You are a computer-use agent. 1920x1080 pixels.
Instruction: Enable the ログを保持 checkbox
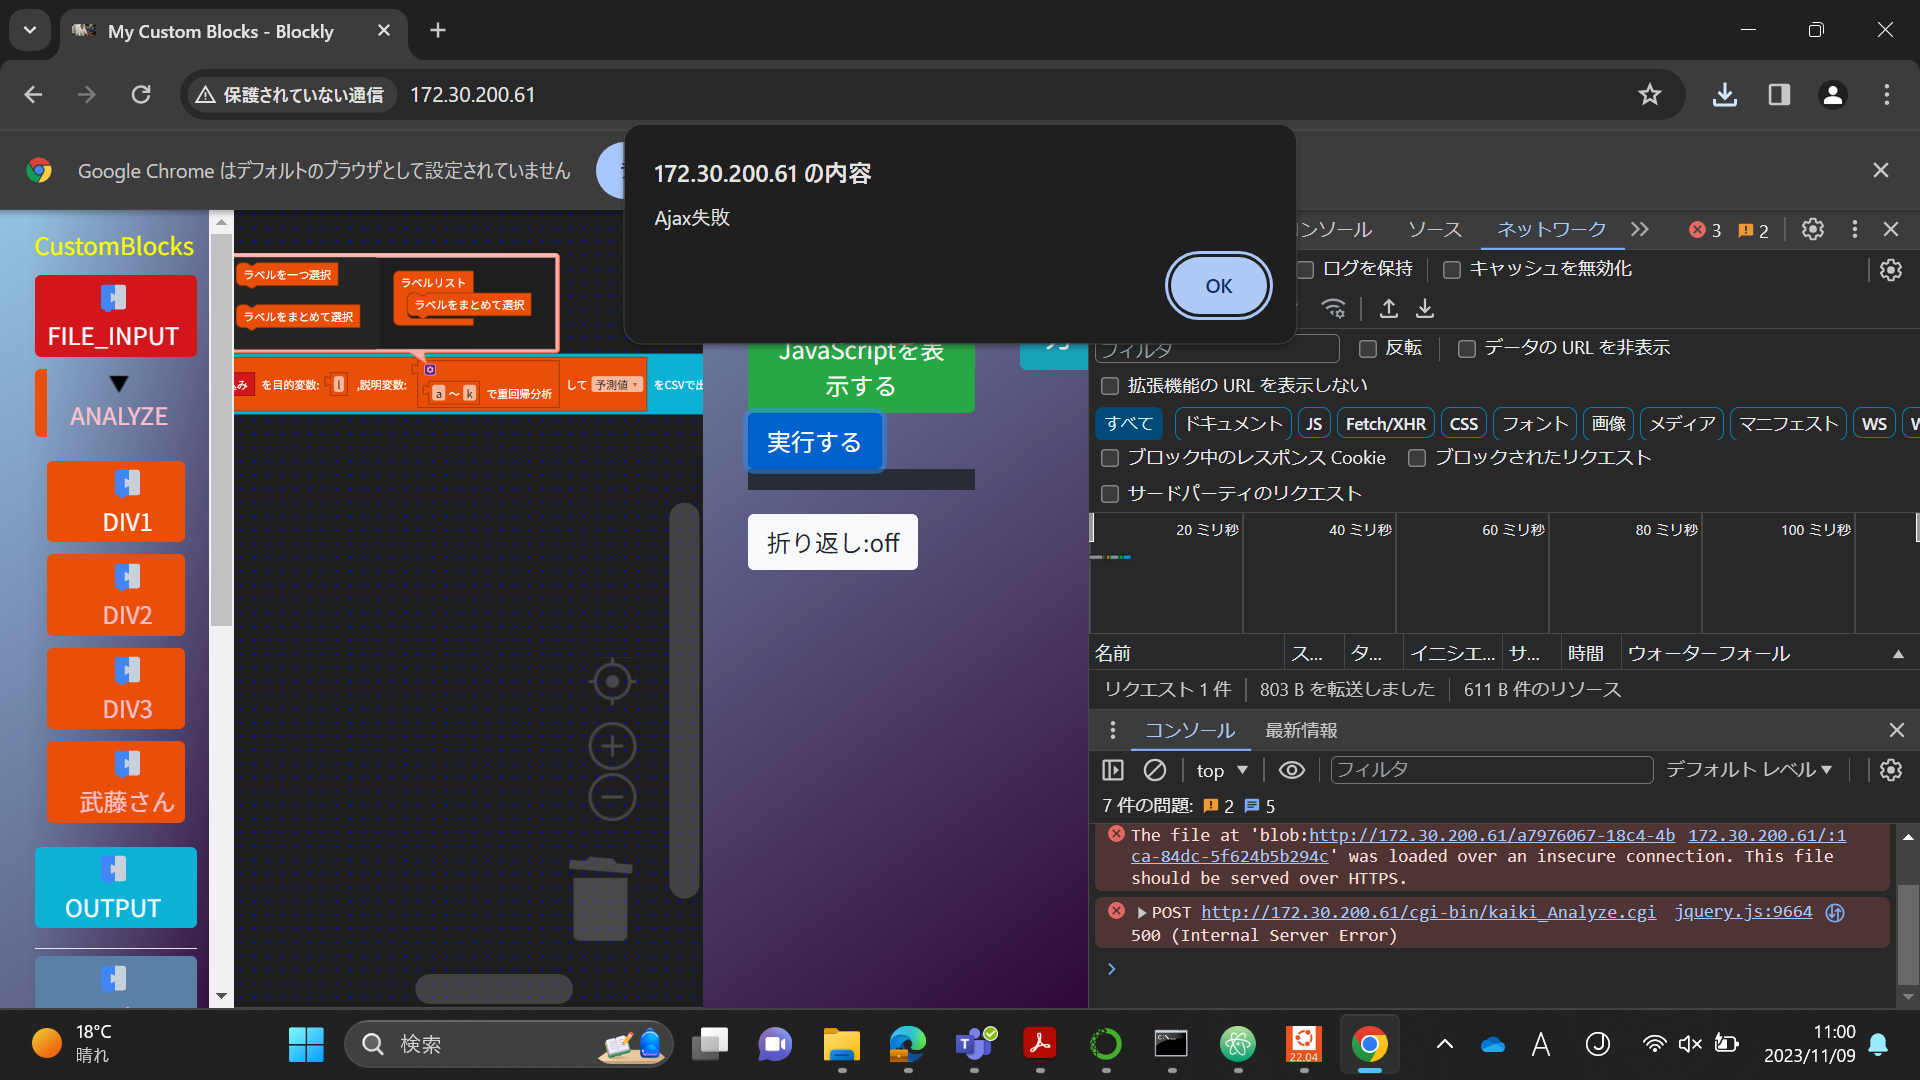pos(1305,269)
